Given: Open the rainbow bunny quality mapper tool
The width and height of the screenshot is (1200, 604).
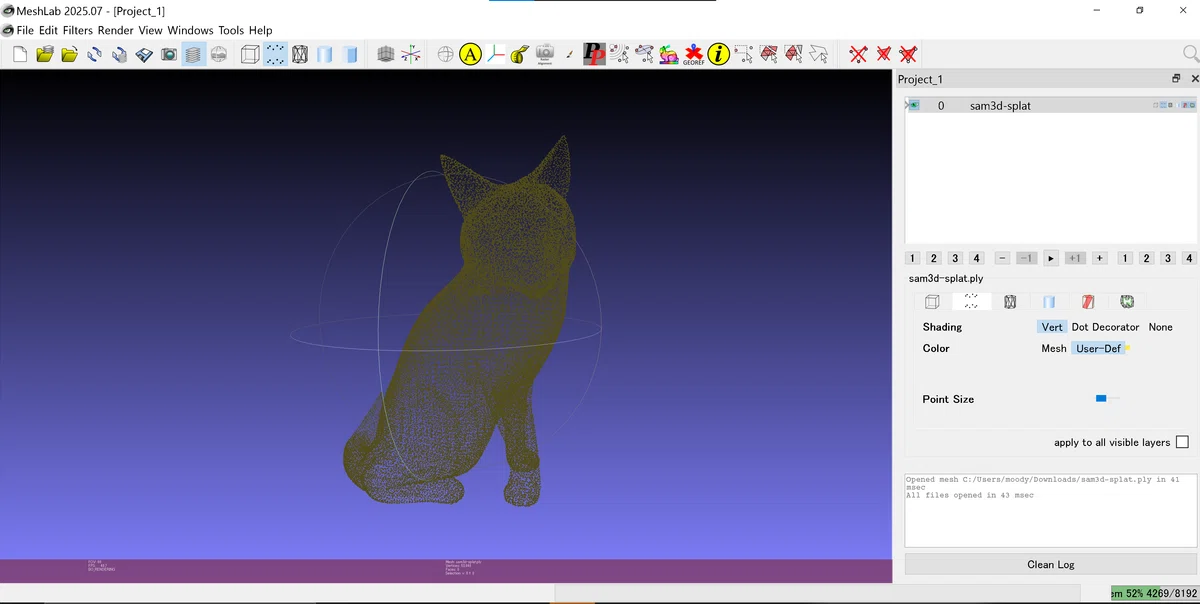Looking at the screenshot, I should [x=669, y=55].
